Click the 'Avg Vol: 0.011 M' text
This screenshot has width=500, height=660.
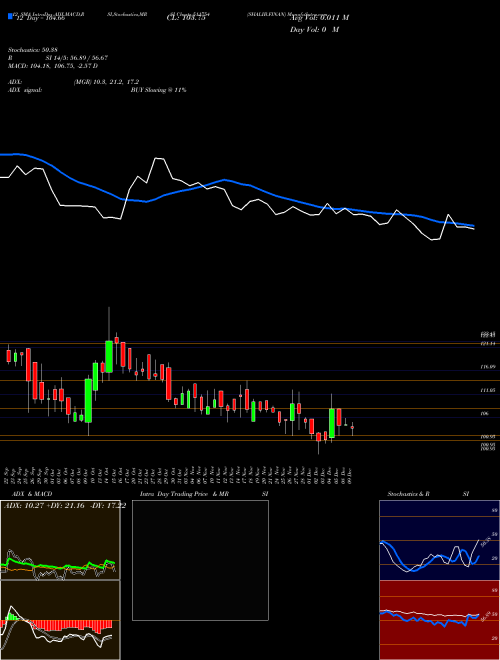pyautogui.click(x=319, y=17)
